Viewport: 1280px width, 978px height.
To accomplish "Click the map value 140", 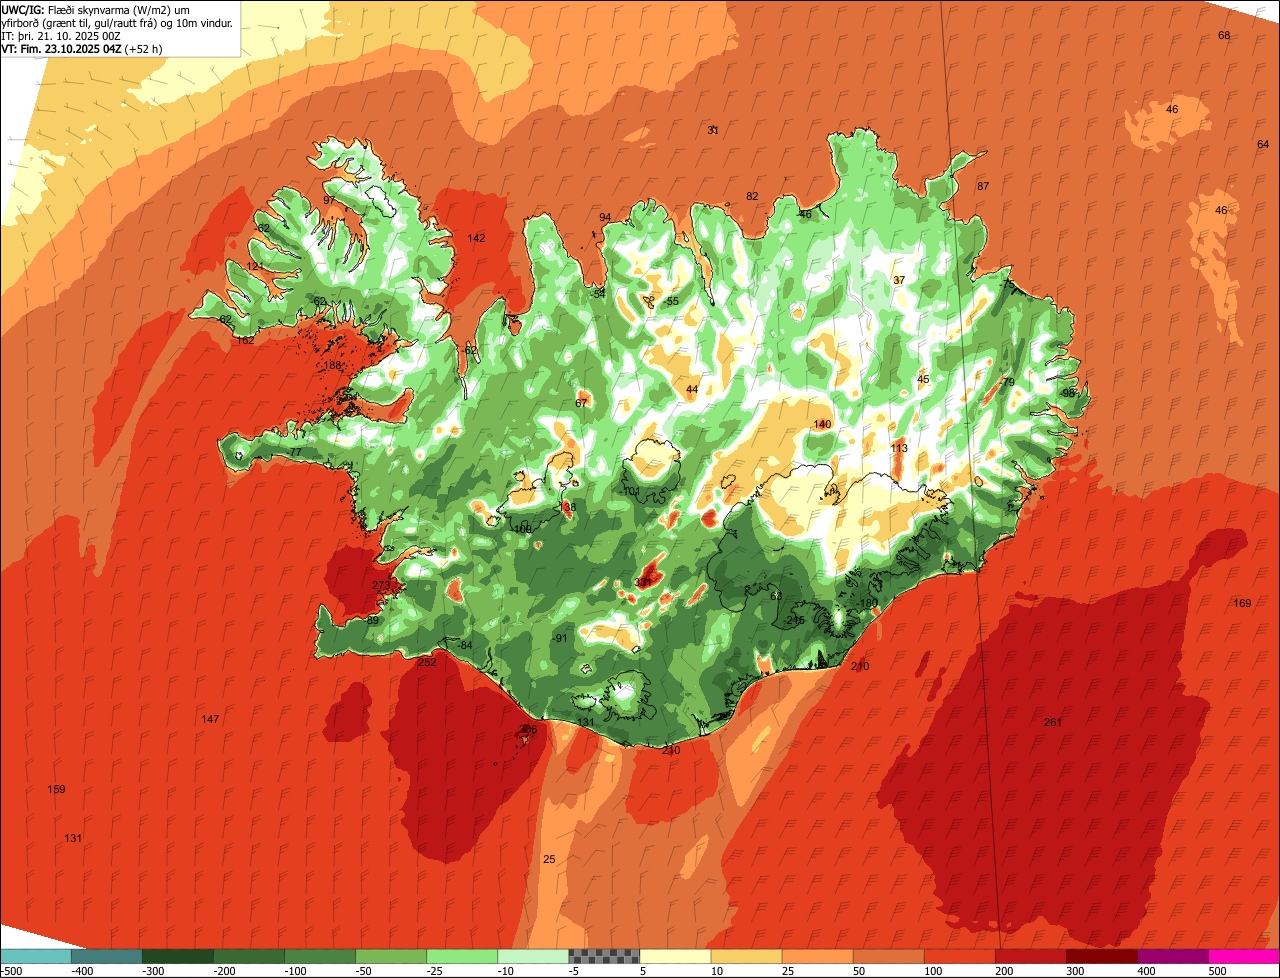I will tap(822, 425).
